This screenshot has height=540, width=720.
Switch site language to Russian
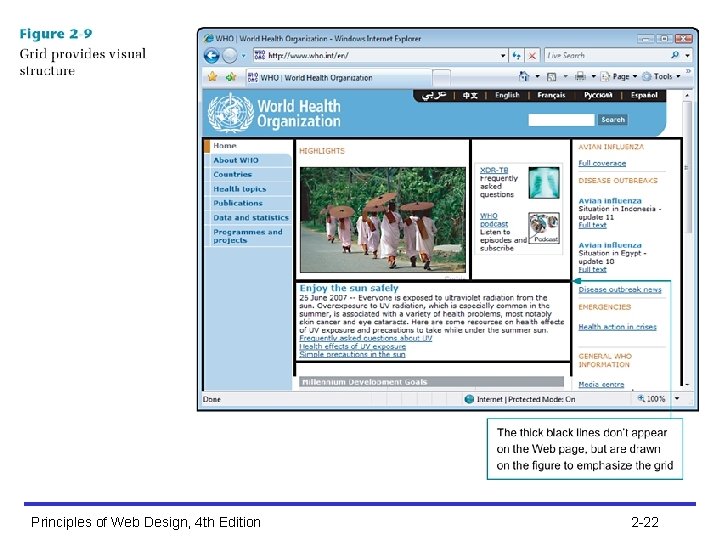point(598,95)
